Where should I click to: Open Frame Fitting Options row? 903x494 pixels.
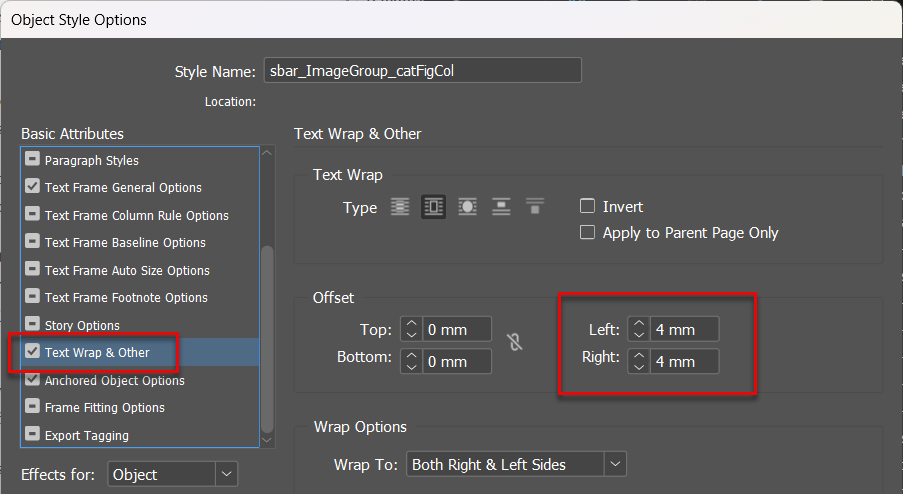(140, 407)
